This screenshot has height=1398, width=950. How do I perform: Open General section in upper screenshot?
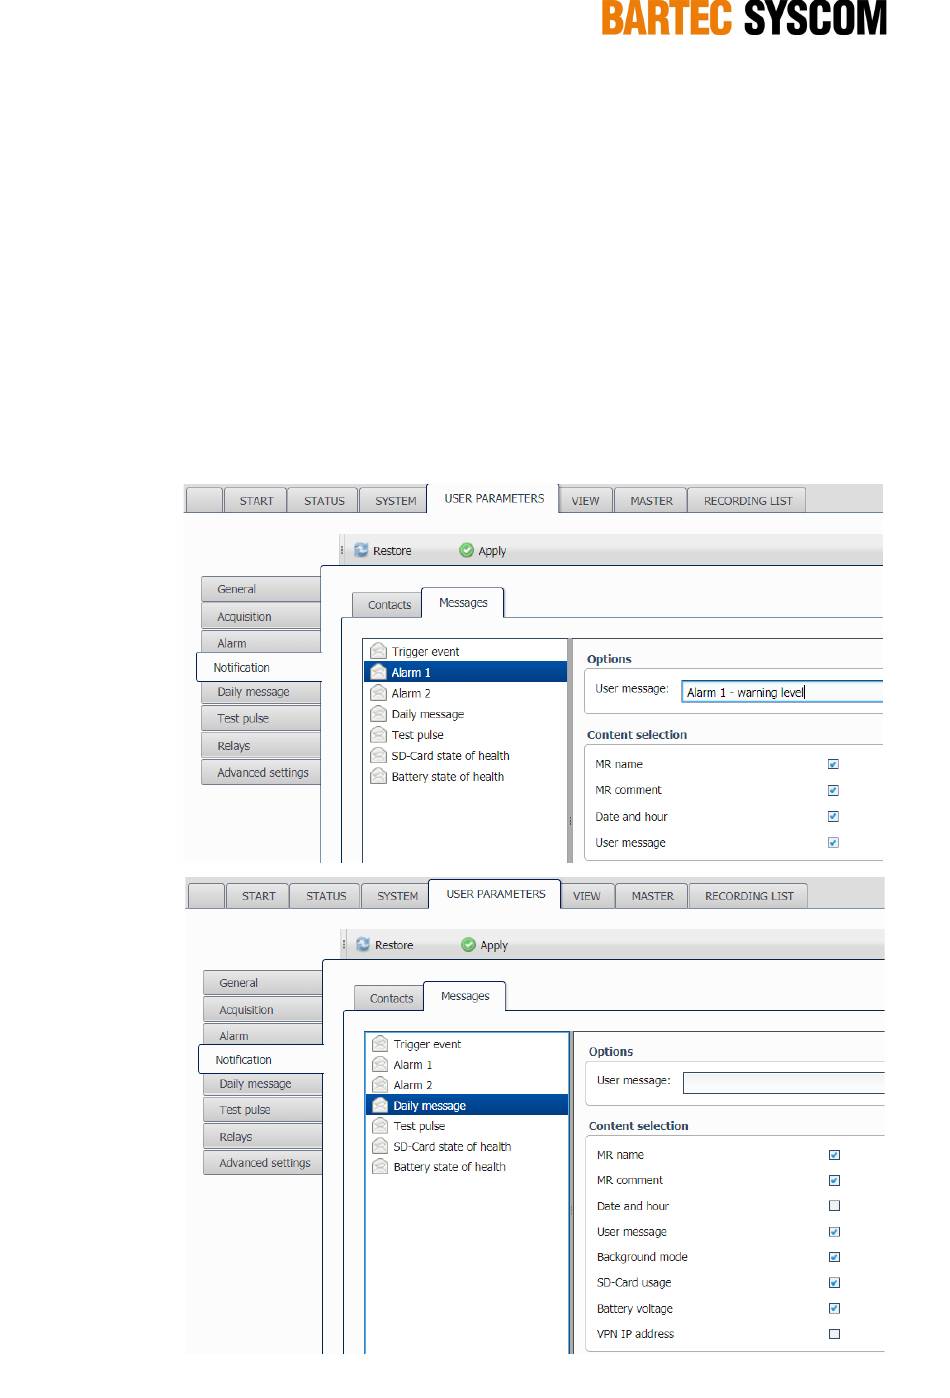pos(261,589)
